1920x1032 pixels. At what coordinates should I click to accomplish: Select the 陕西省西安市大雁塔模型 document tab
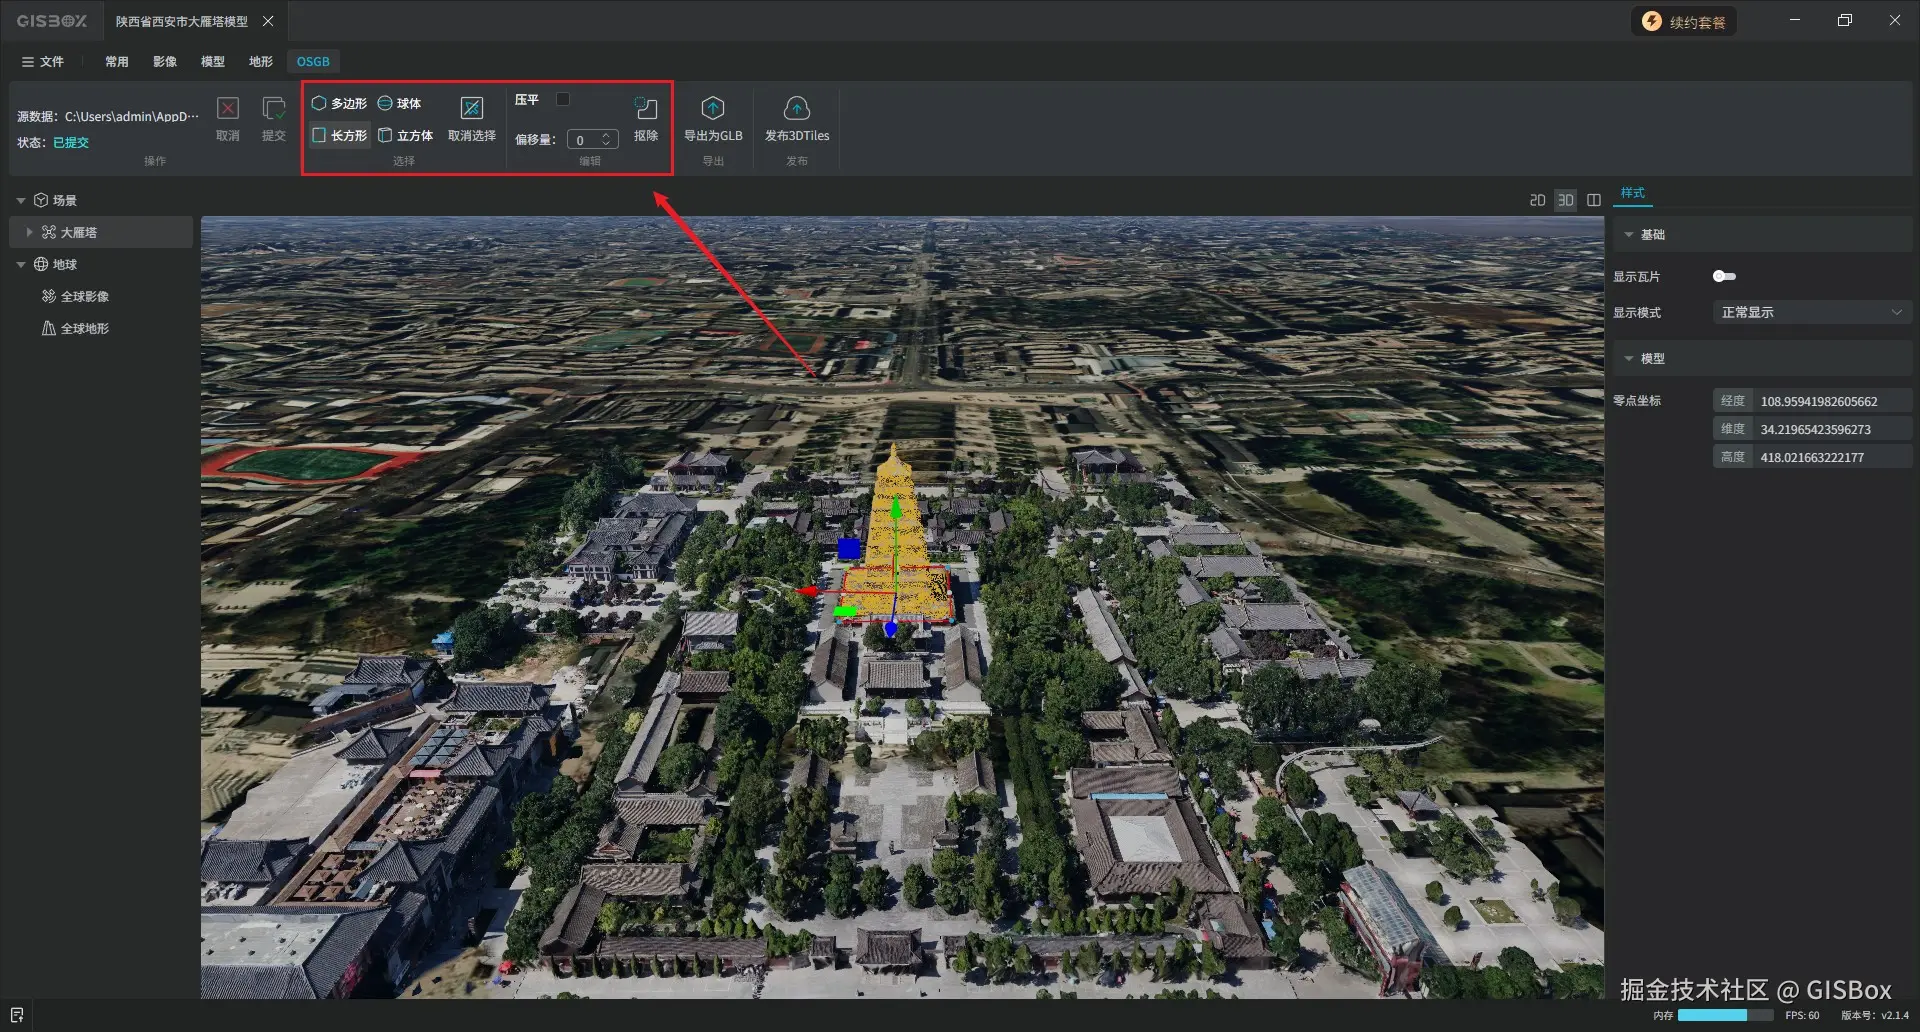[182, 21]
